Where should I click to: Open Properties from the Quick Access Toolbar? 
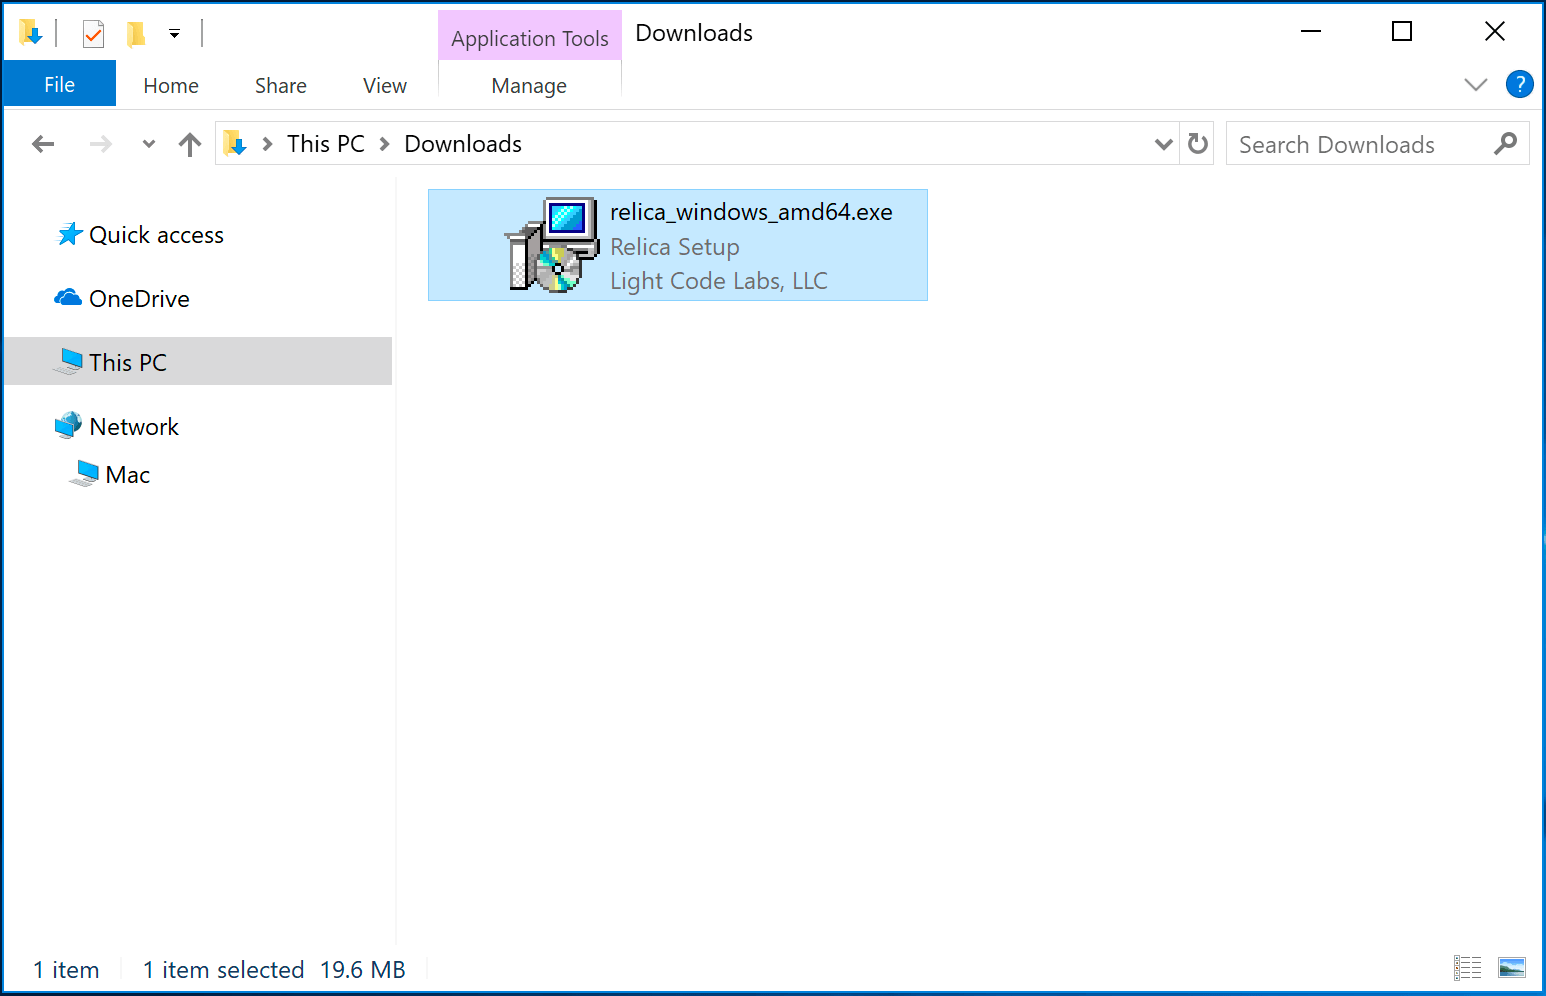93,31
